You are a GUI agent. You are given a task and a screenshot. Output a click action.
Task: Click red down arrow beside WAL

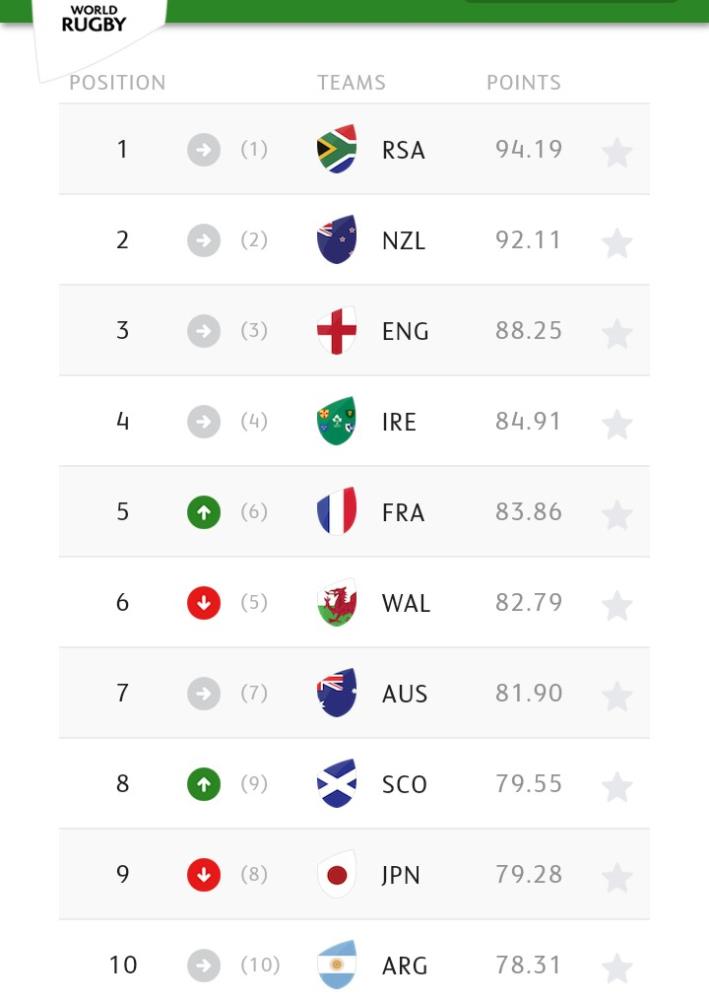pos(203,603)
